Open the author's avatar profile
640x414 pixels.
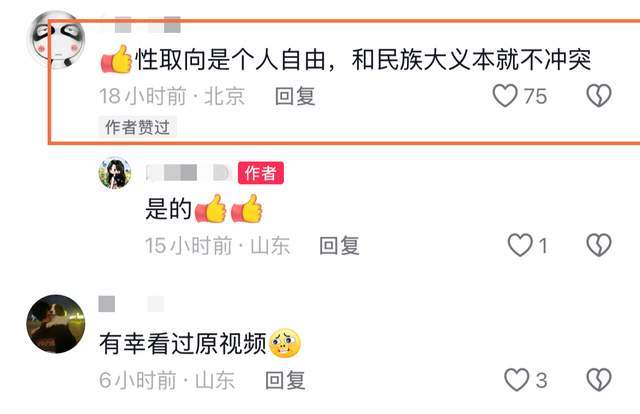(115, 173)
